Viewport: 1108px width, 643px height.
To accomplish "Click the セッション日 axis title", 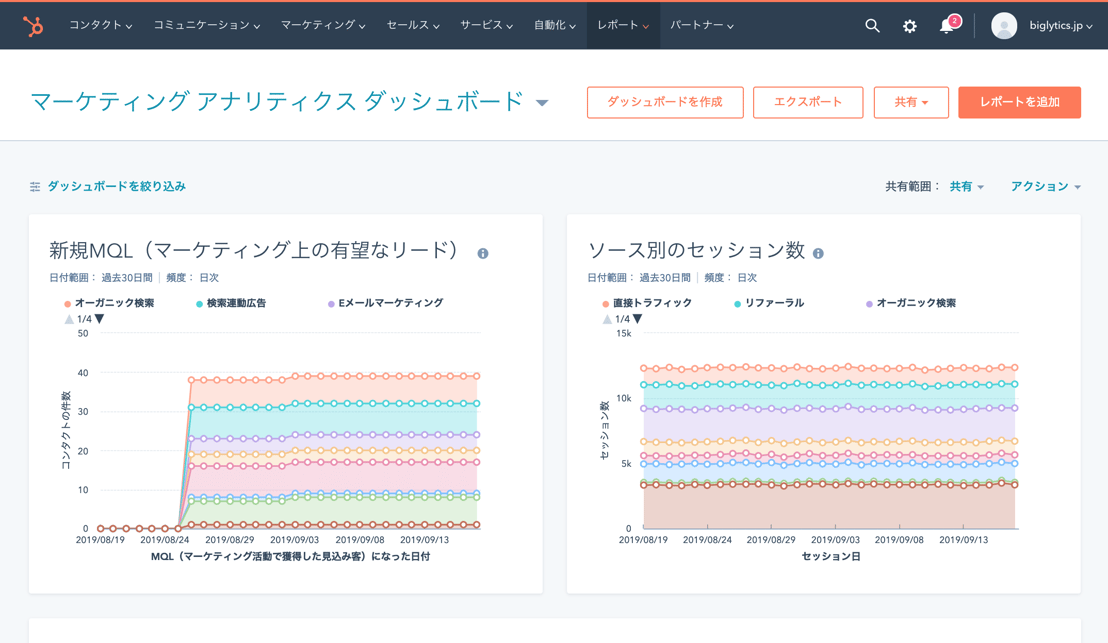I will (831, 557).
